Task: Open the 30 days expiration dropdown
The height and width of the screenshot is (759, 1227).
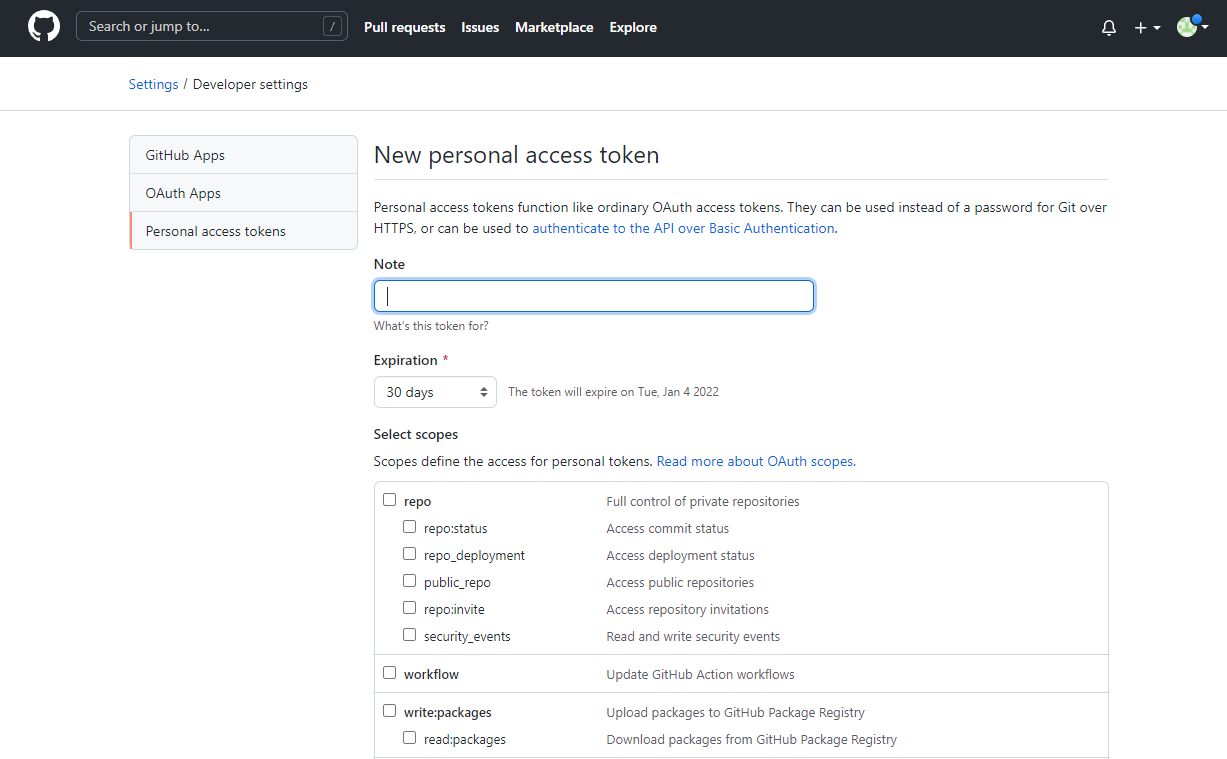Action: tap(435, 392)
